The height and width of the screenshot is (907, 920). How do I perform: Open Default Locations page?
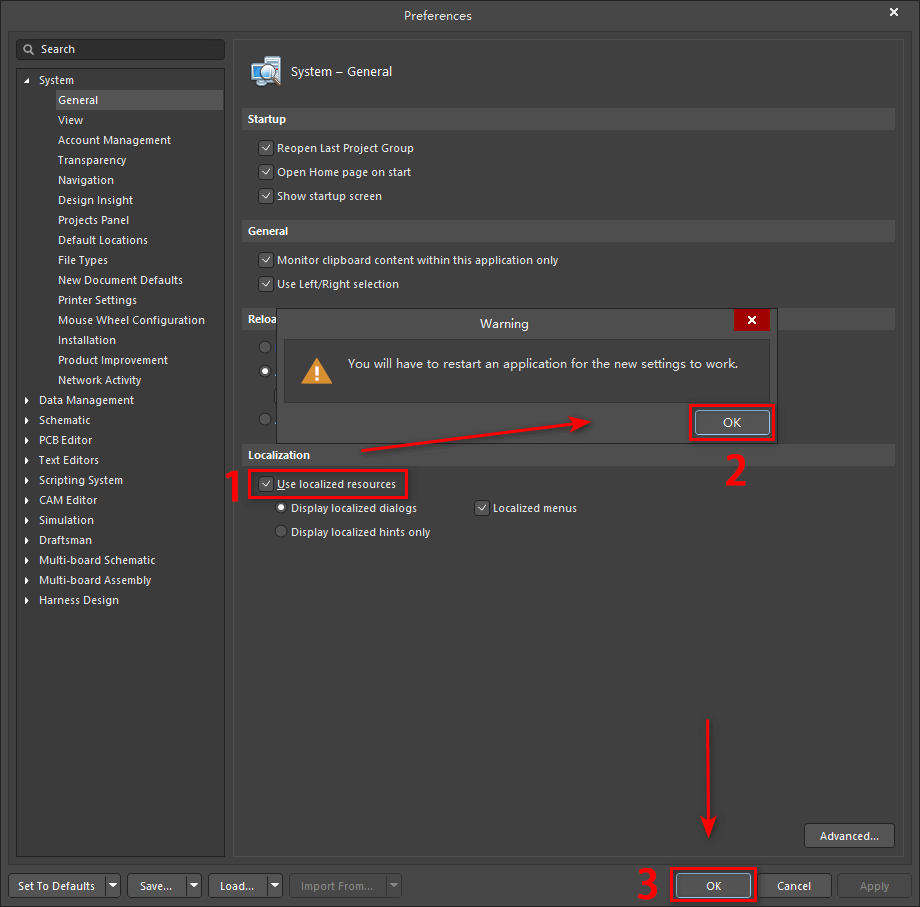click(x=103, y=240)
